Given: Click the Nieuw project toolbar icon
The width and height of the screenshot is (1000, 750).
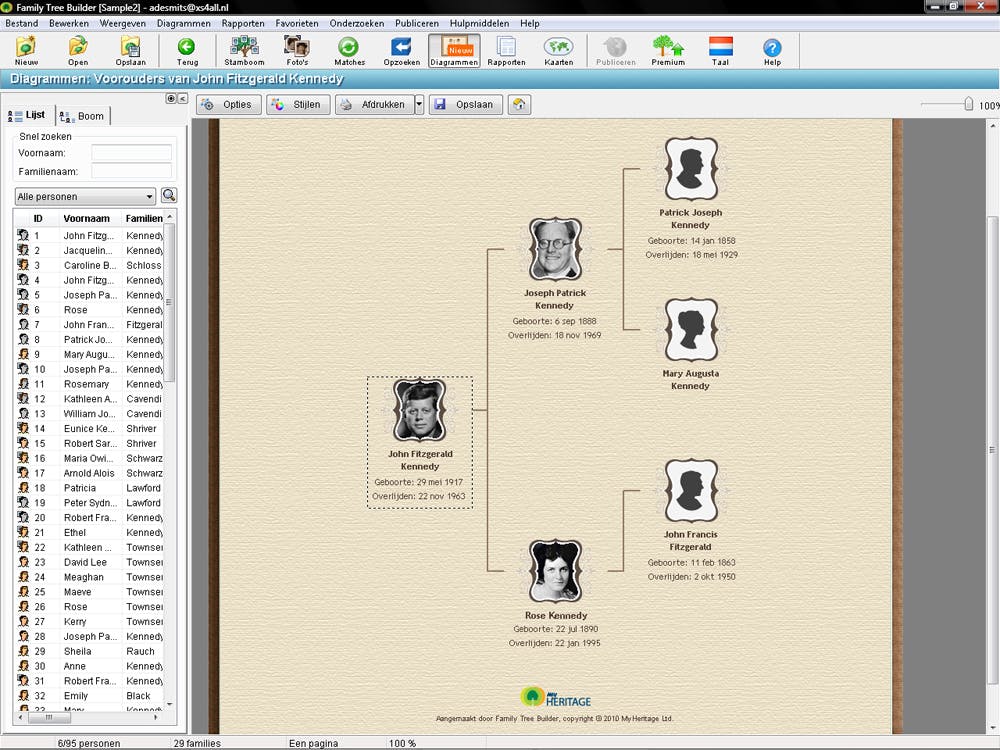Looking at the screenshot, I should [x=26, y=50].
